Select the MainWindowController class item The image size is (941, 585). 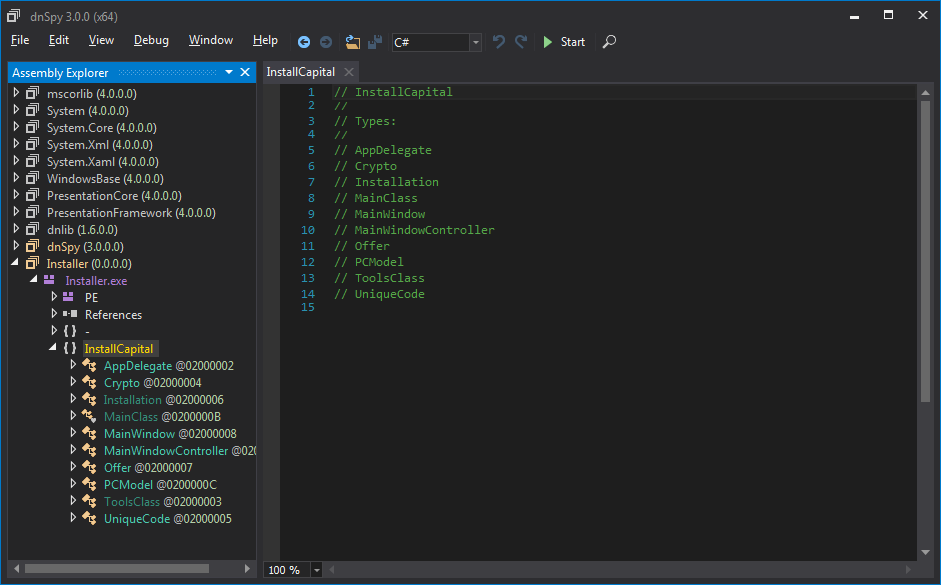(166, 451)
